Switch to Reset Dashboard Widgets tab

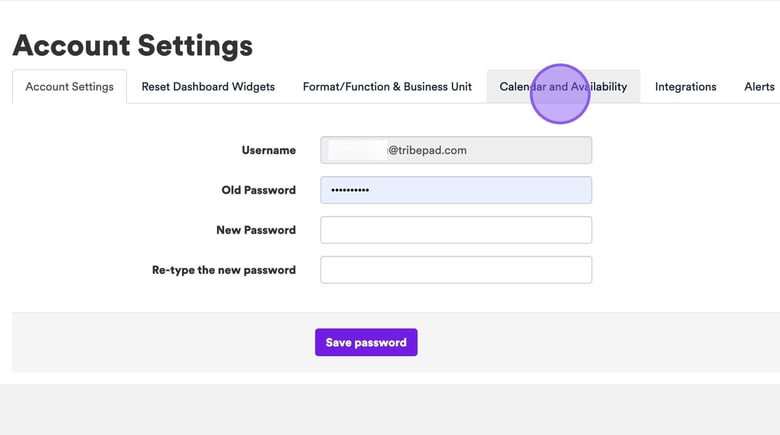point(208,87)
